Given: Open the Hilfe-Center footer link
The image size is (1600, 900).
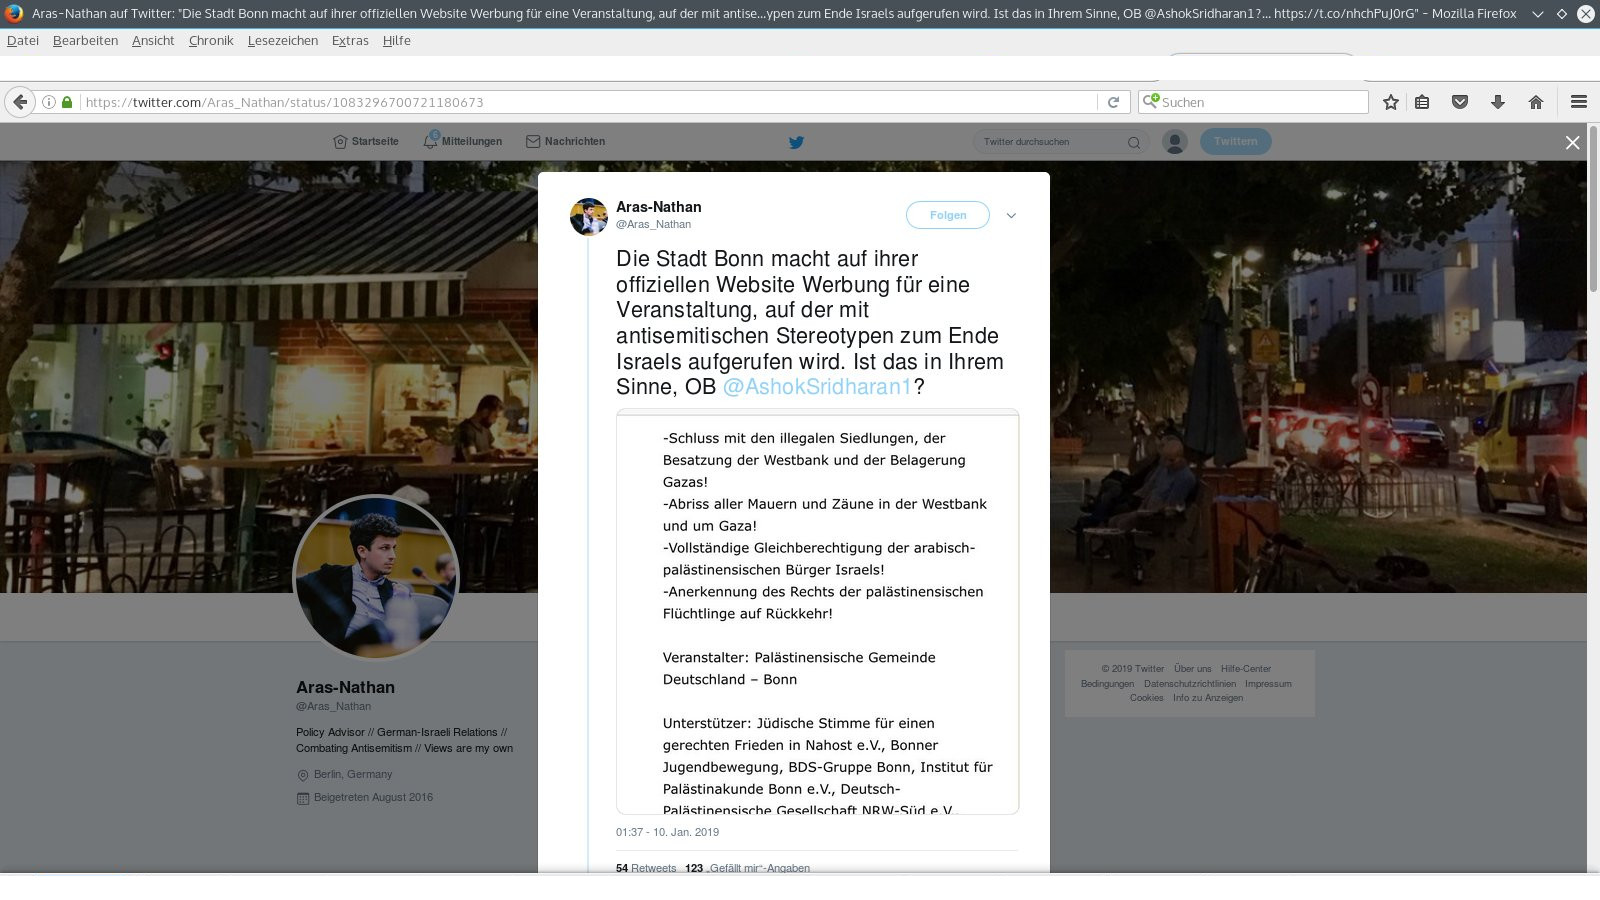Looking at the screenshot, I should [x=1246, y=669].
